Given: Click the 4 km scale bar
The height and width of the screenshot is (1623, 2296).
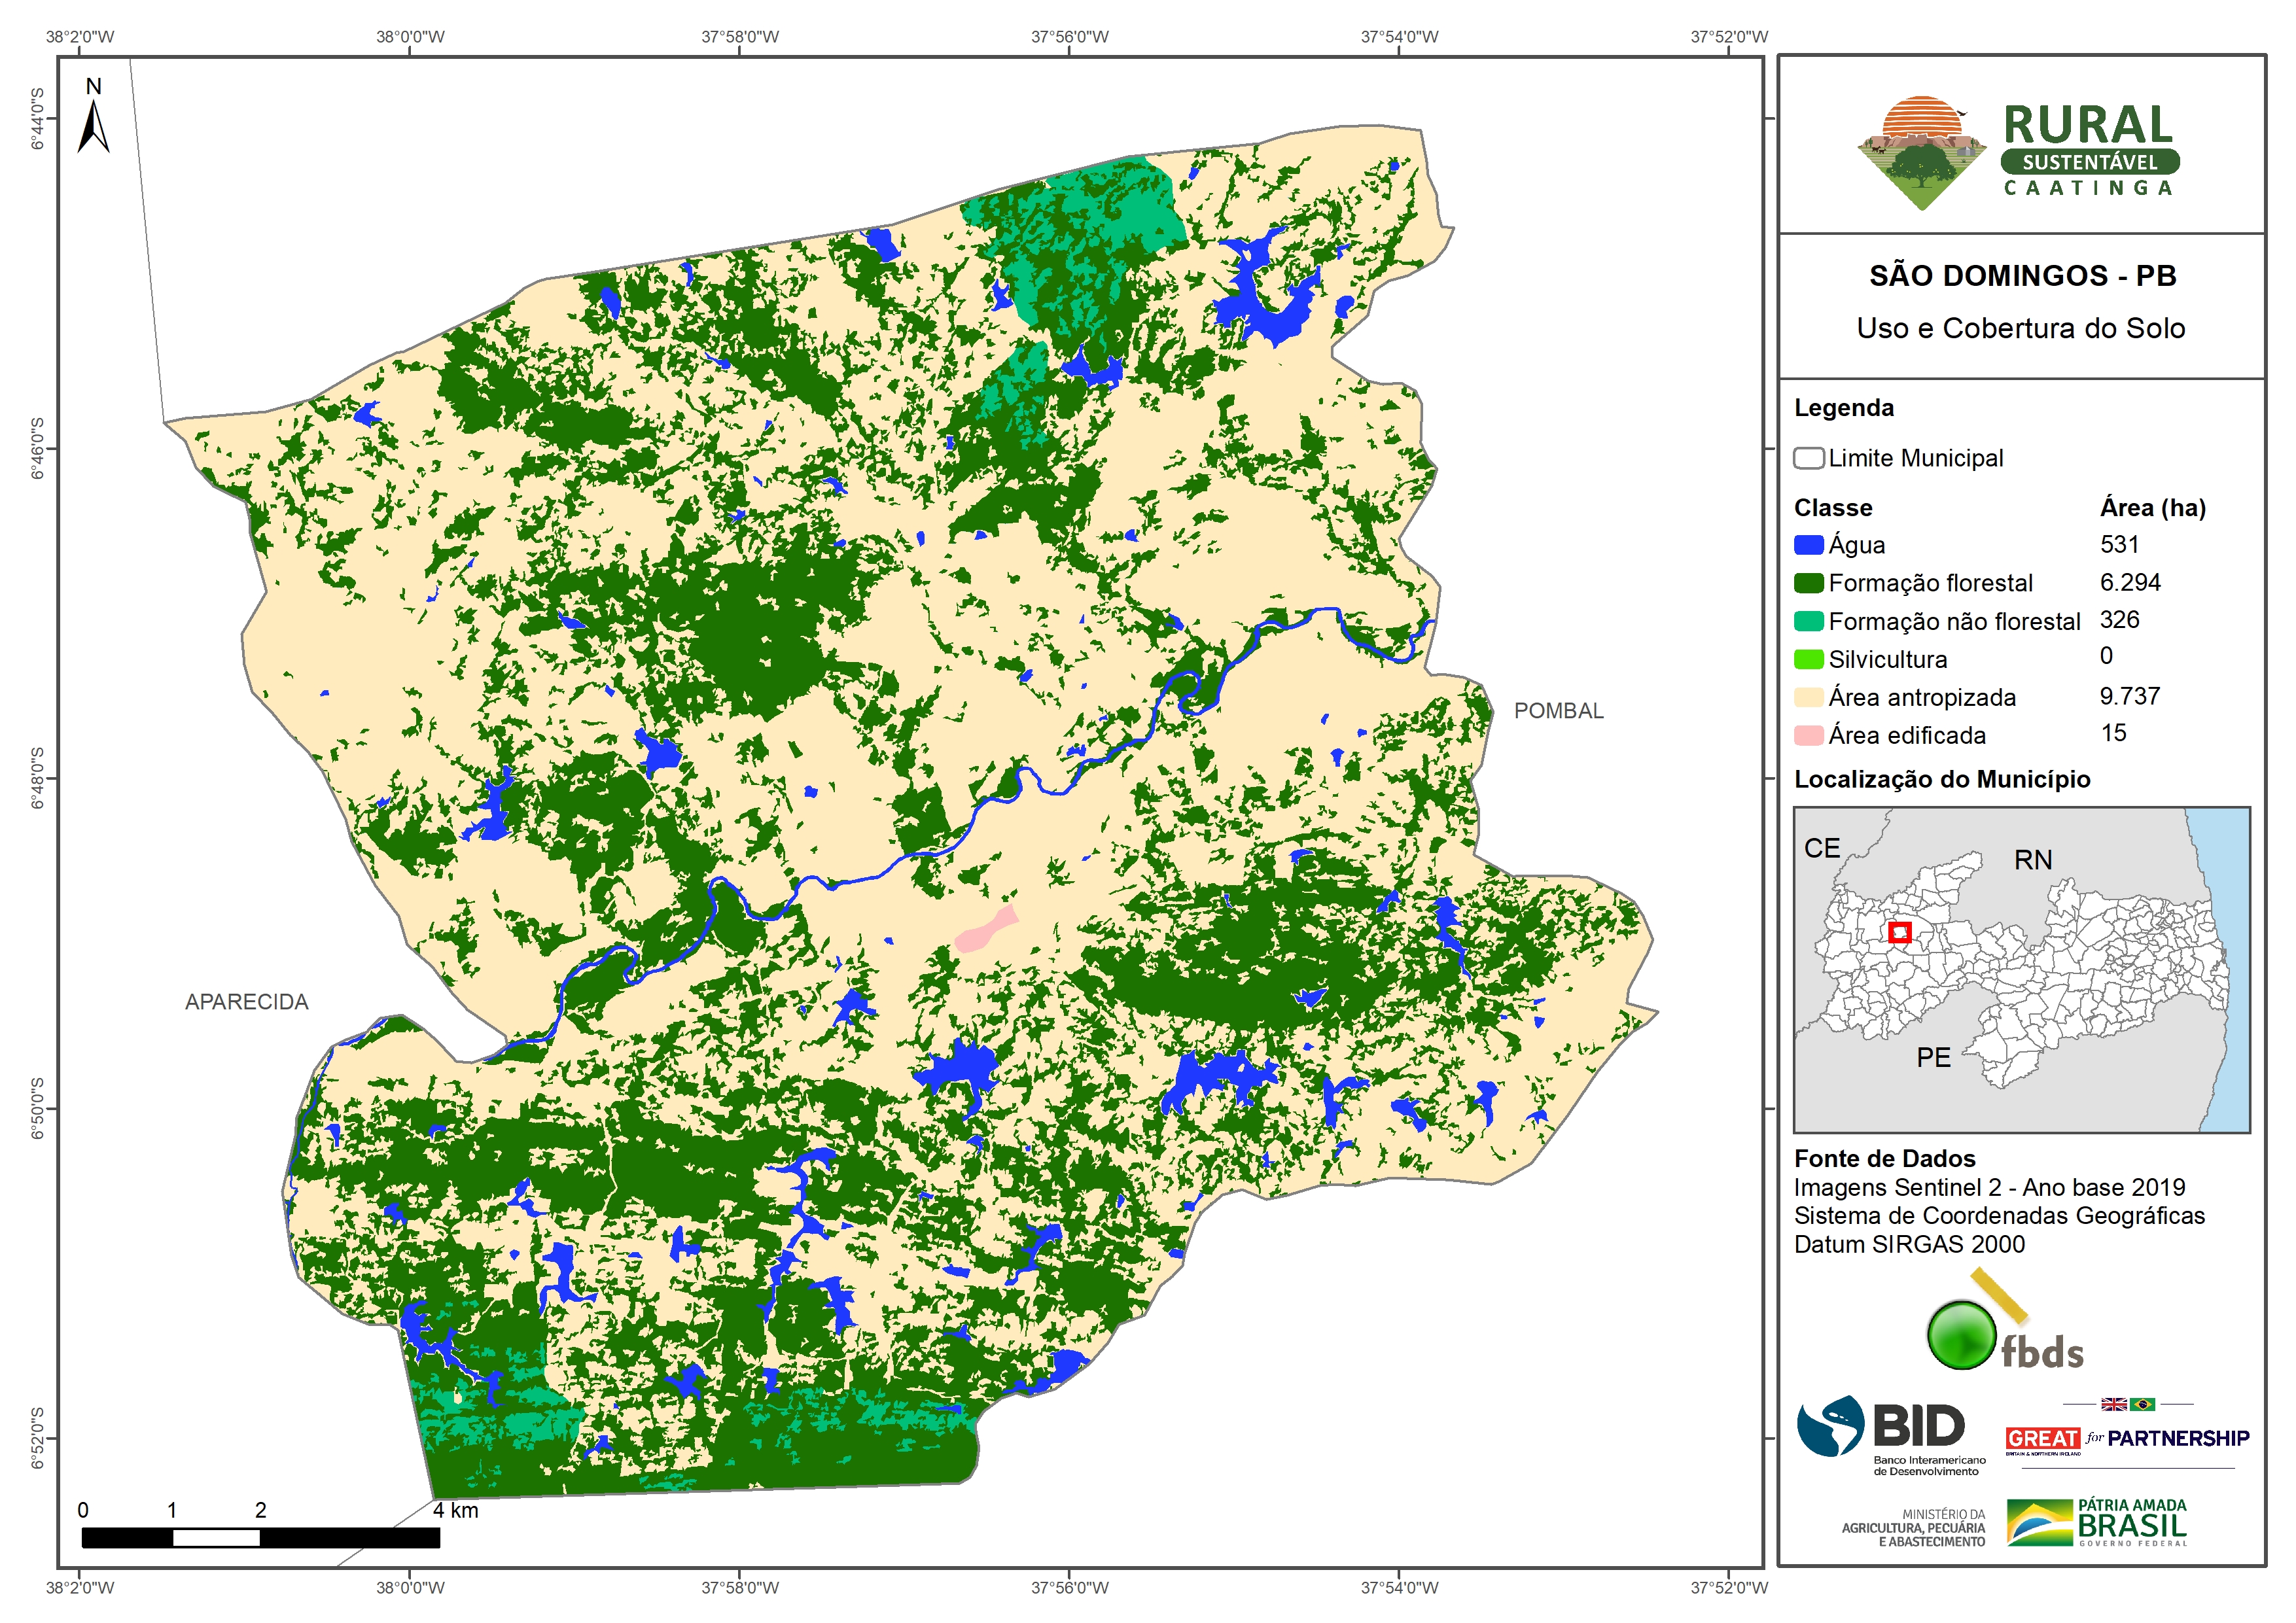Looking at the screenshot, I should pyautogui.click(x=260, y=1537).
